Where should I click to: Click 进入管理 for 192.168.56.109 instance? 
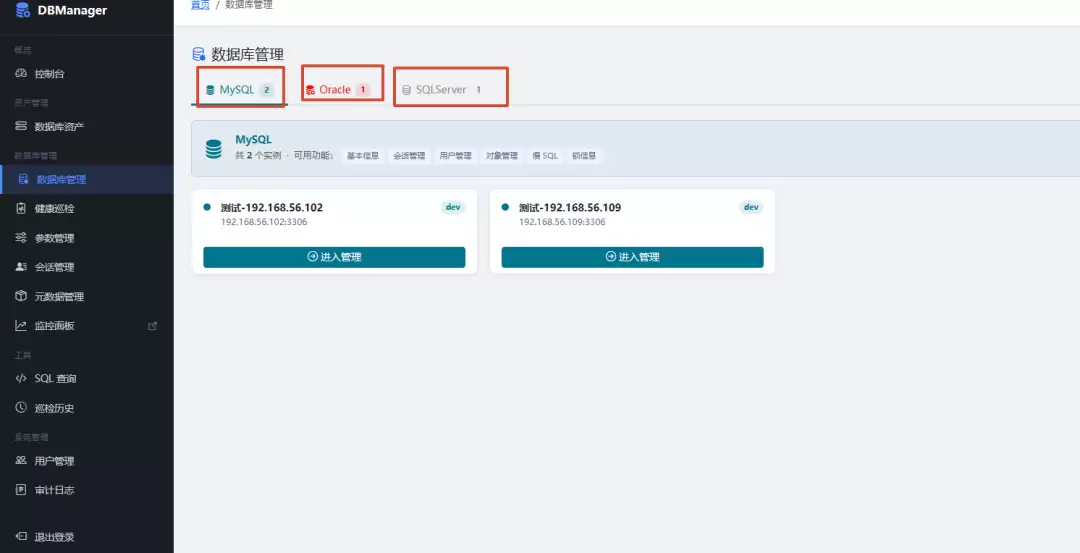[x=632, y=257]
